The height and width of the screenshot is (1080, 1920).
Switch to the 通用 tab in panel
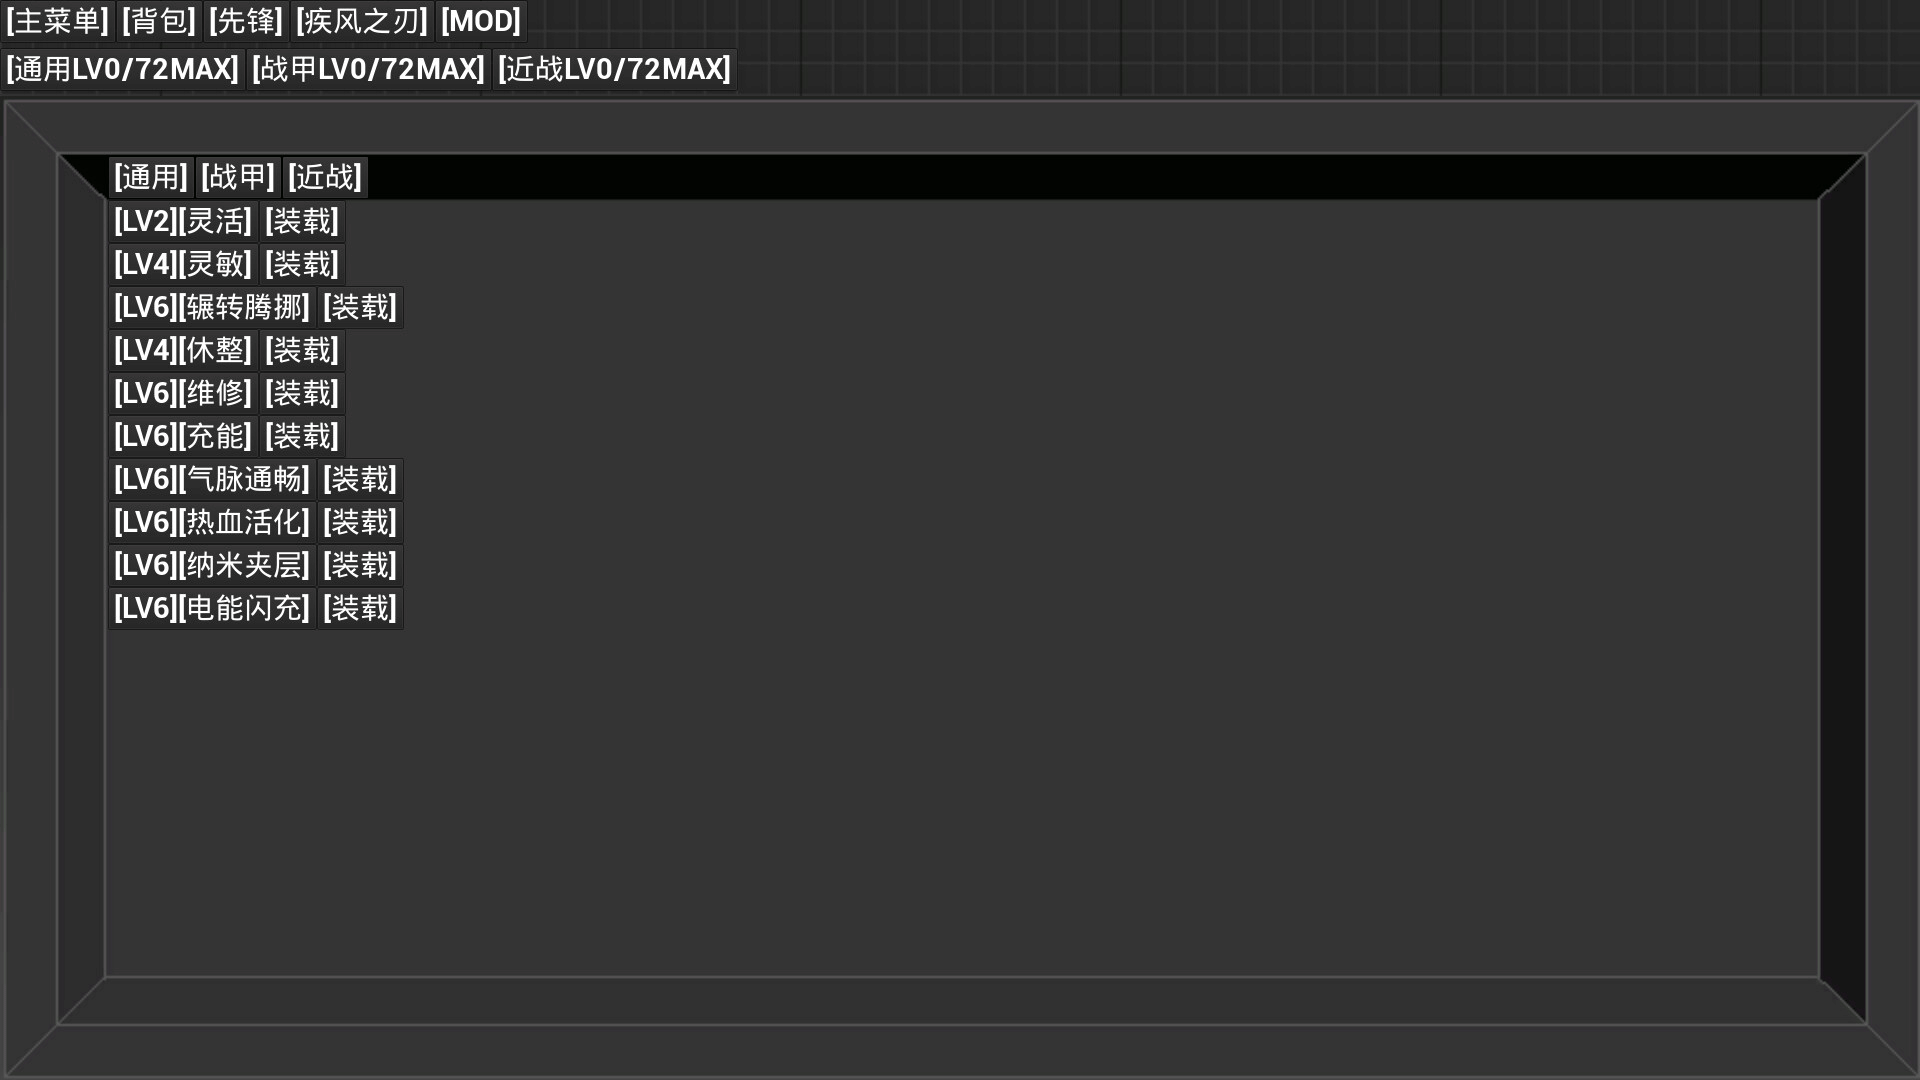click(151, 177)
